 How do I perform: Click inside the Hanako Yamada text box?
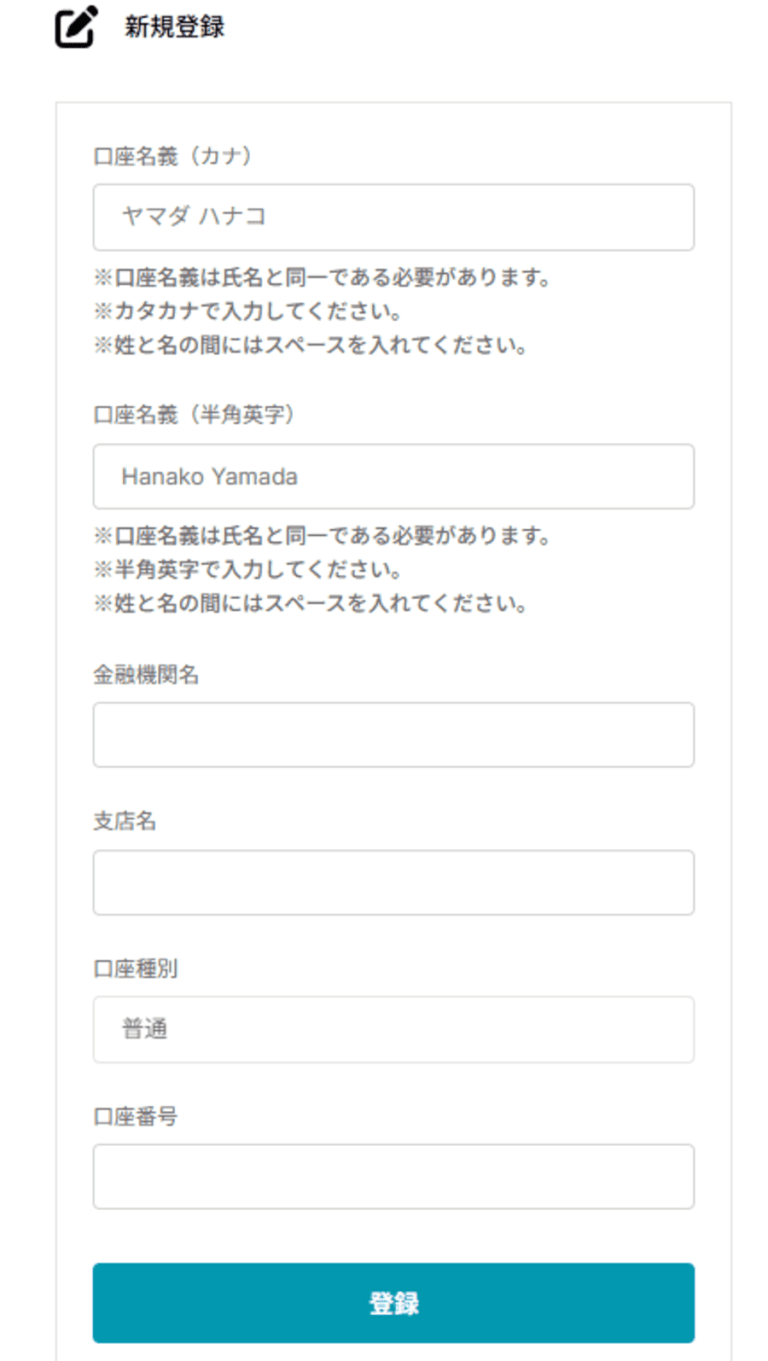(393, 476)
